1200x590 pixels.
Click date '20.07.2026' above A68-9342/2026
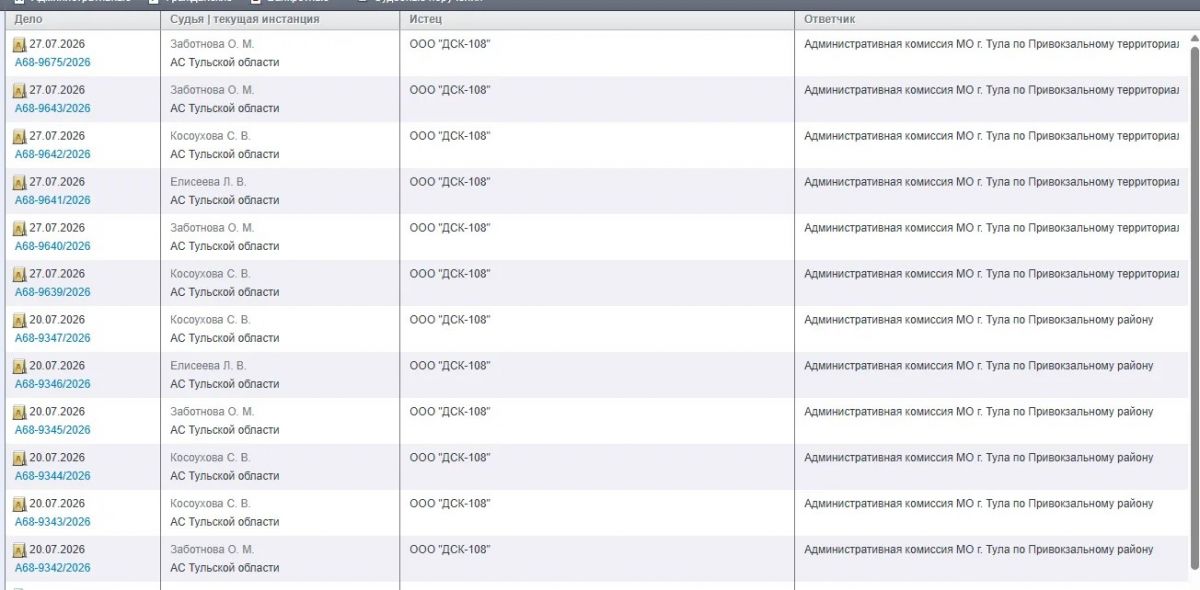pos(57,550)
